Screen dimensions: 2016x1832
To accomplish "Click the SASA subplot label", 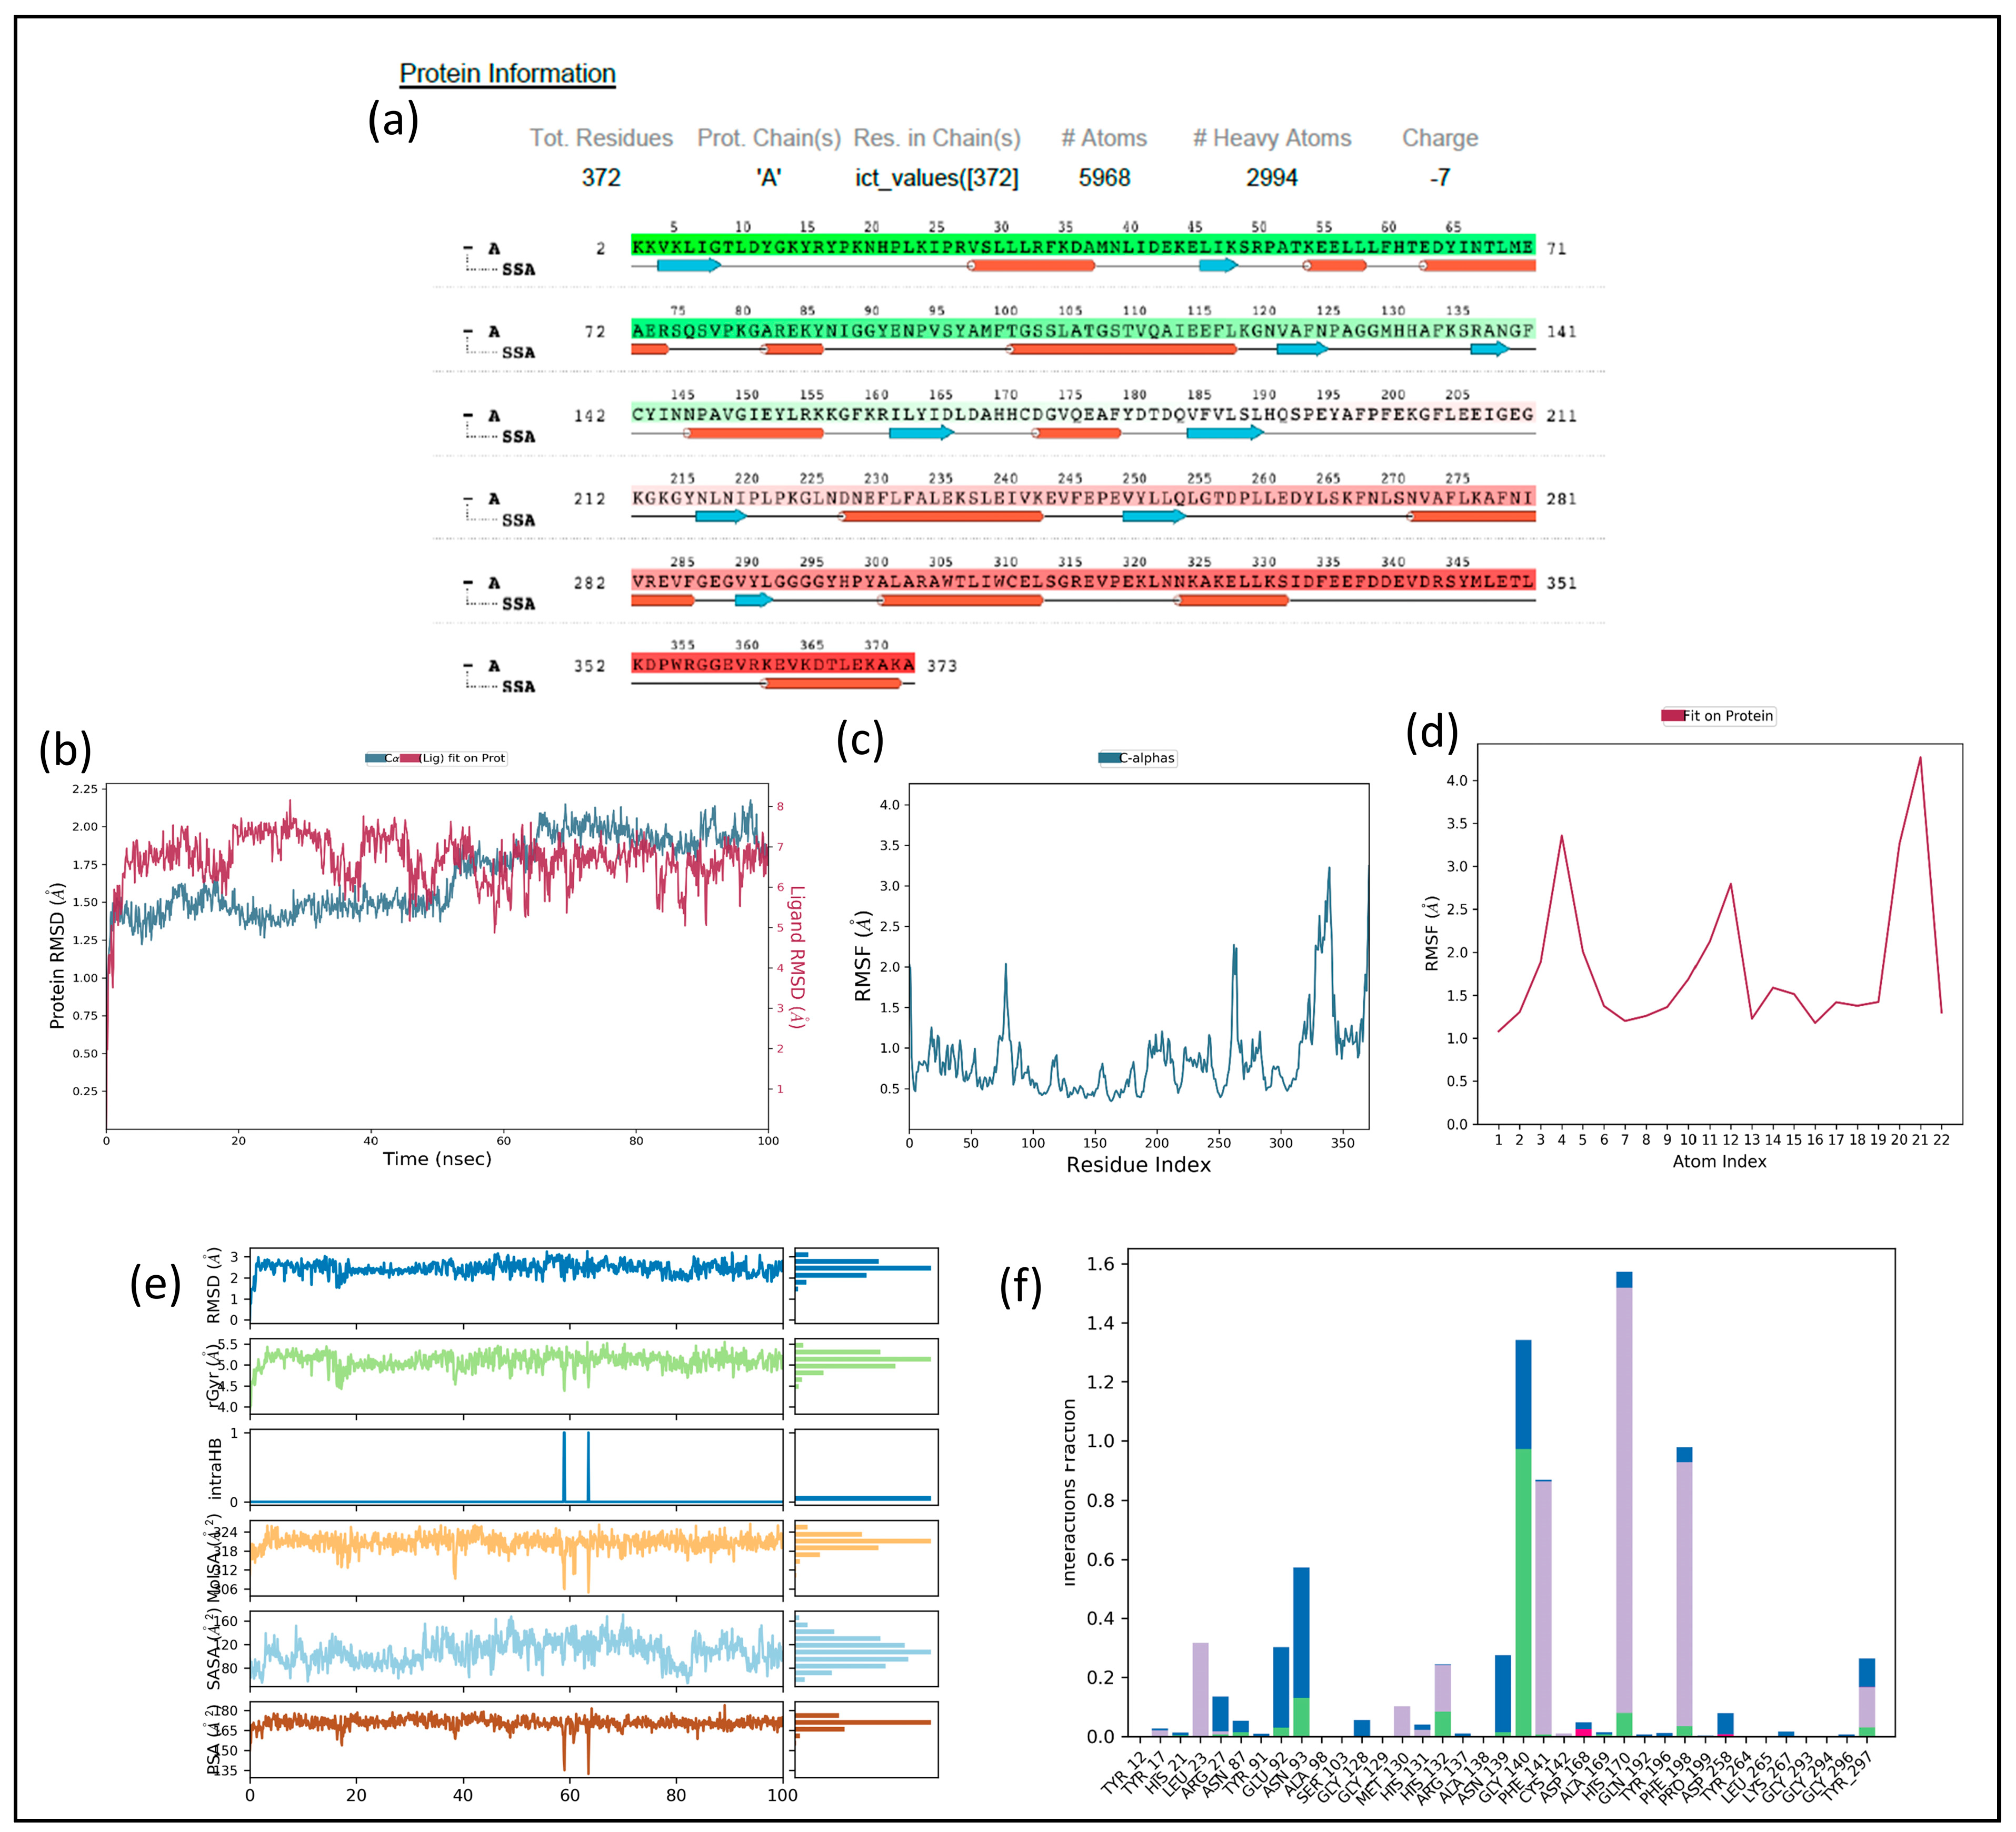I will [x=214, y=1650].
